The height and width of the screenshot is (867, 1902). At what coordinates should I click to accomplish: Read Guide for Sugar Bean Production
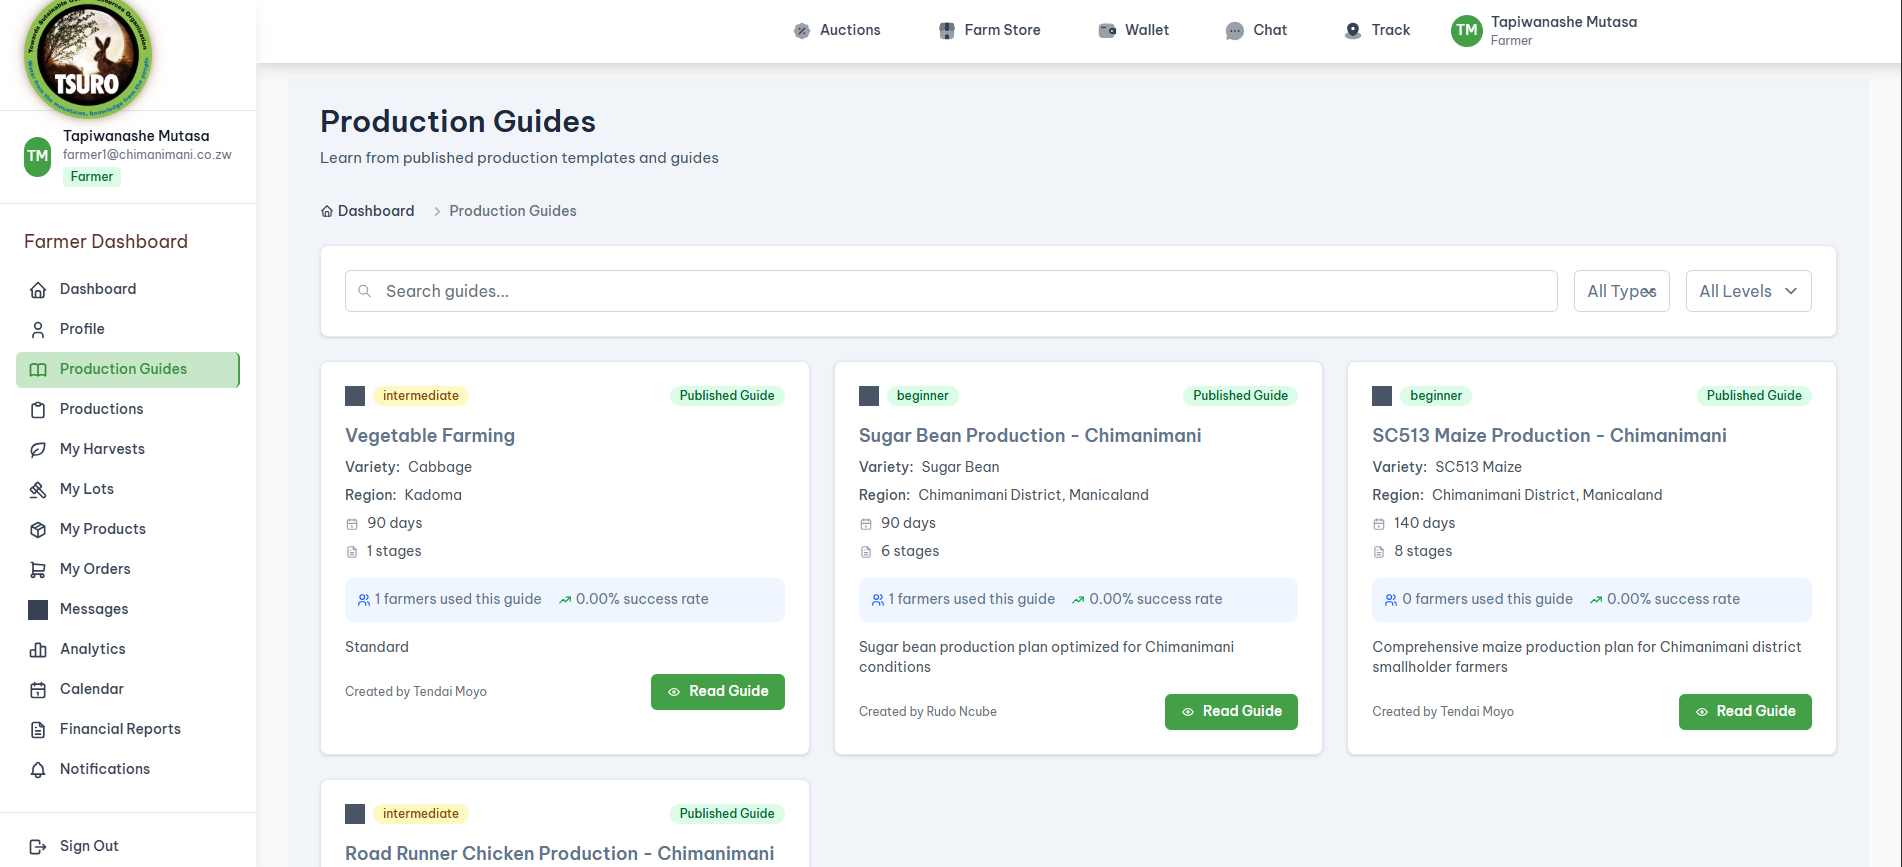(1231, 712)
